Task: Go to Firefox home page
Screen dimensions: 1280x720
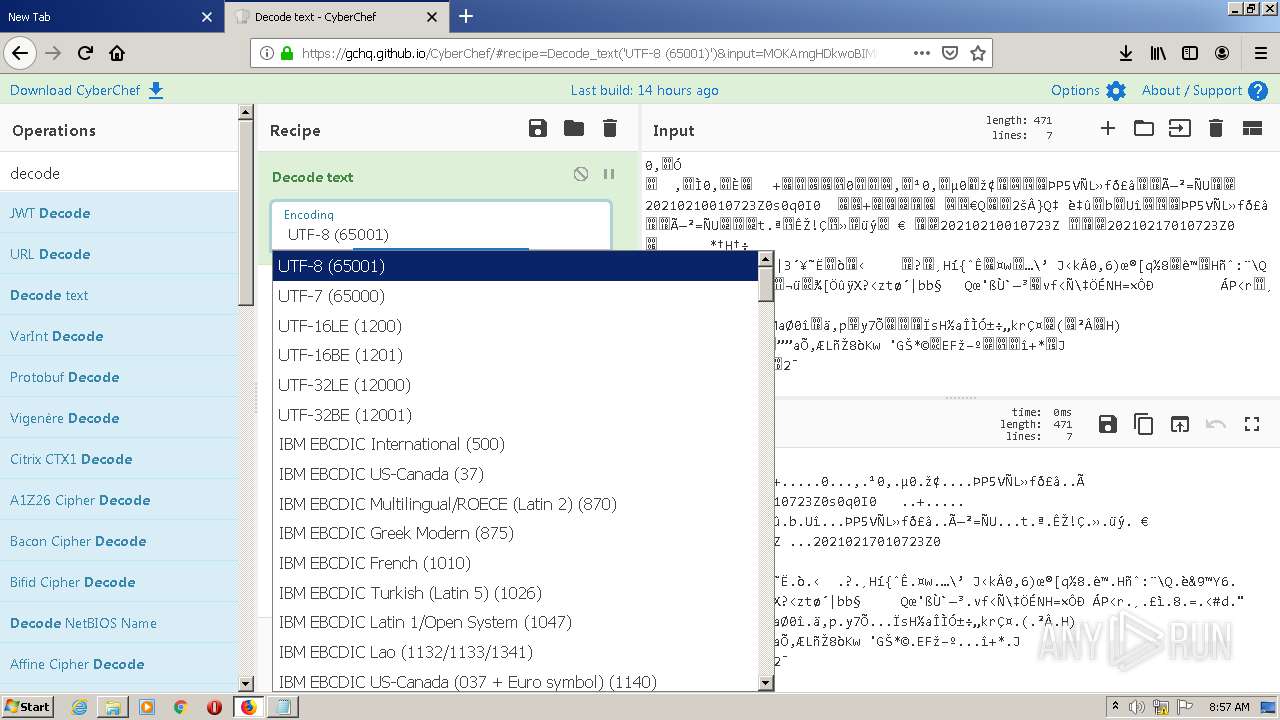Action: click(x=117, y=53)
